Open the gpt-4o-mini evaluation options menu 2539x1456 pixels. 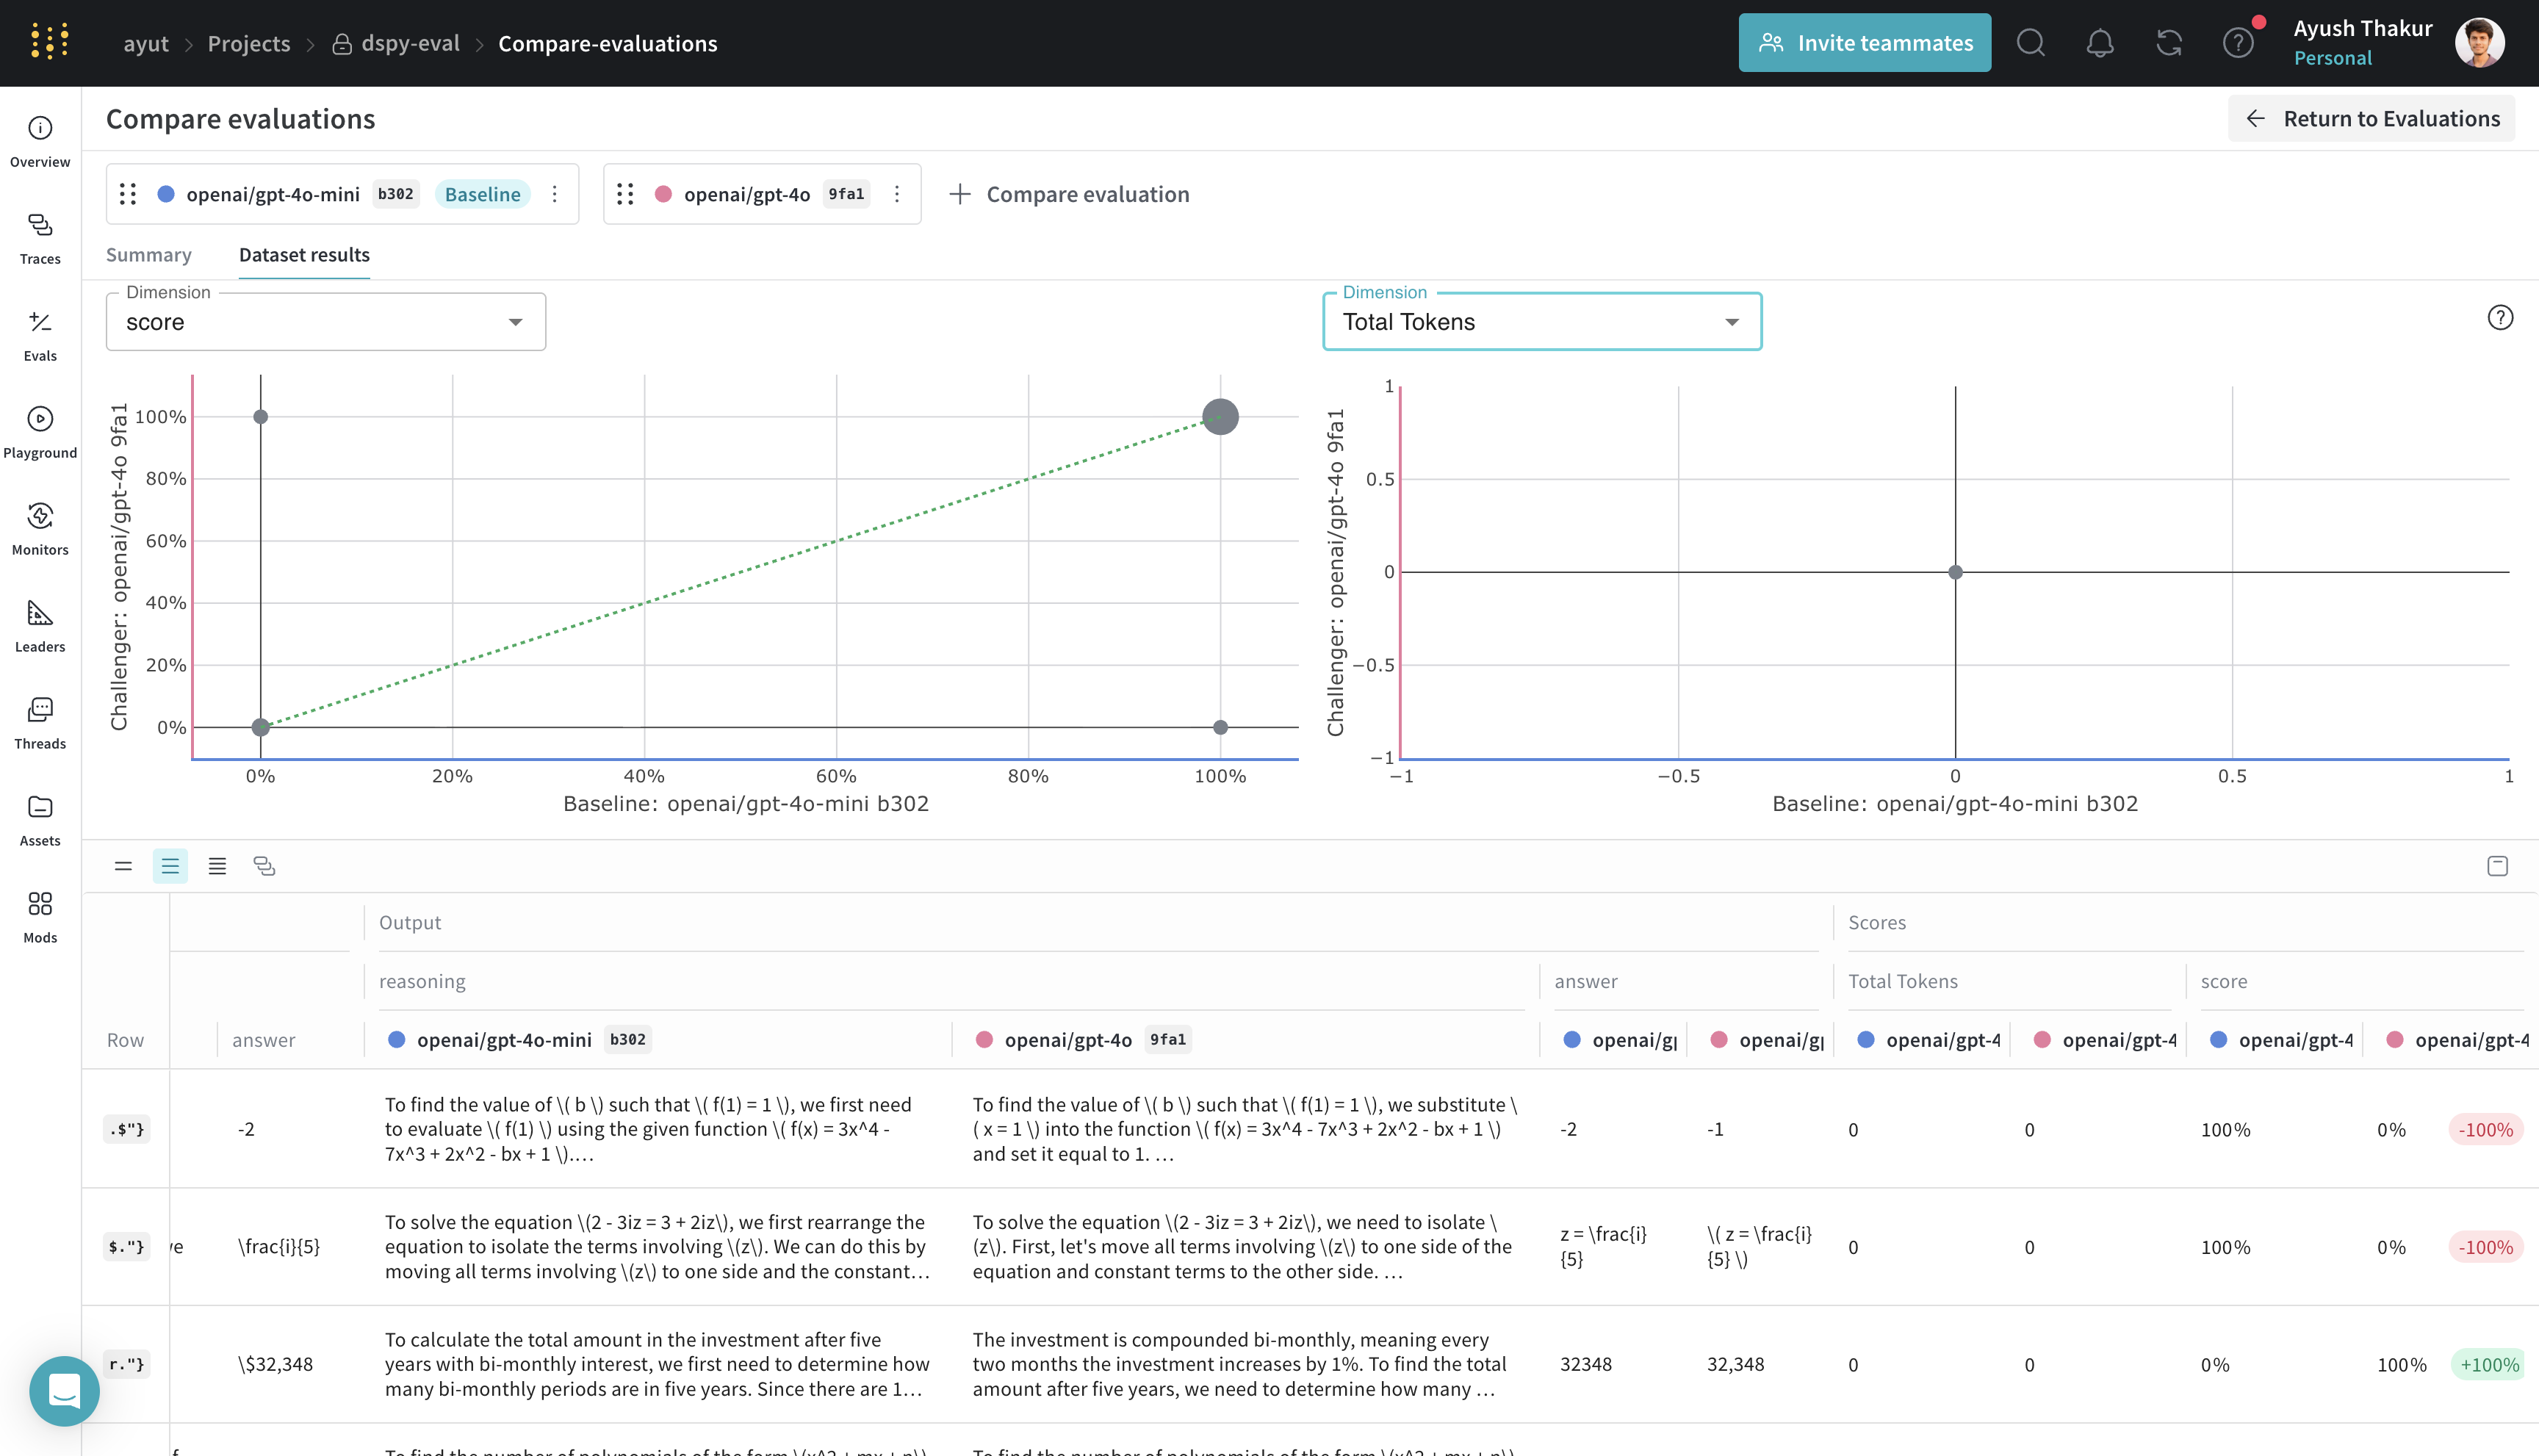pyautogui.click(x=555, y=194)
